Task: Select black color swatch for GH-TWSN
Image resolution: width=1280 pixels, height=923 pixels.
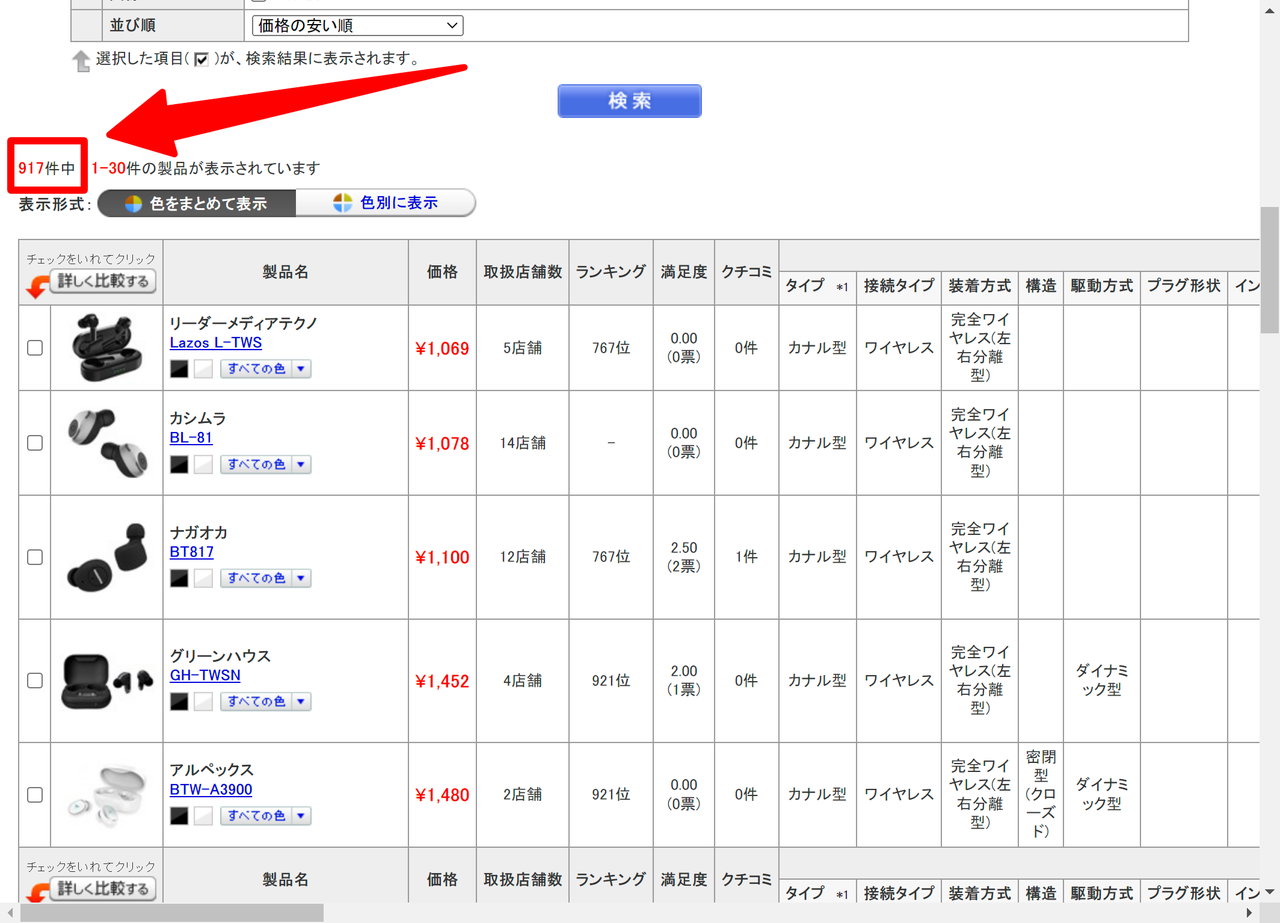Action: (x=180, y=702)
